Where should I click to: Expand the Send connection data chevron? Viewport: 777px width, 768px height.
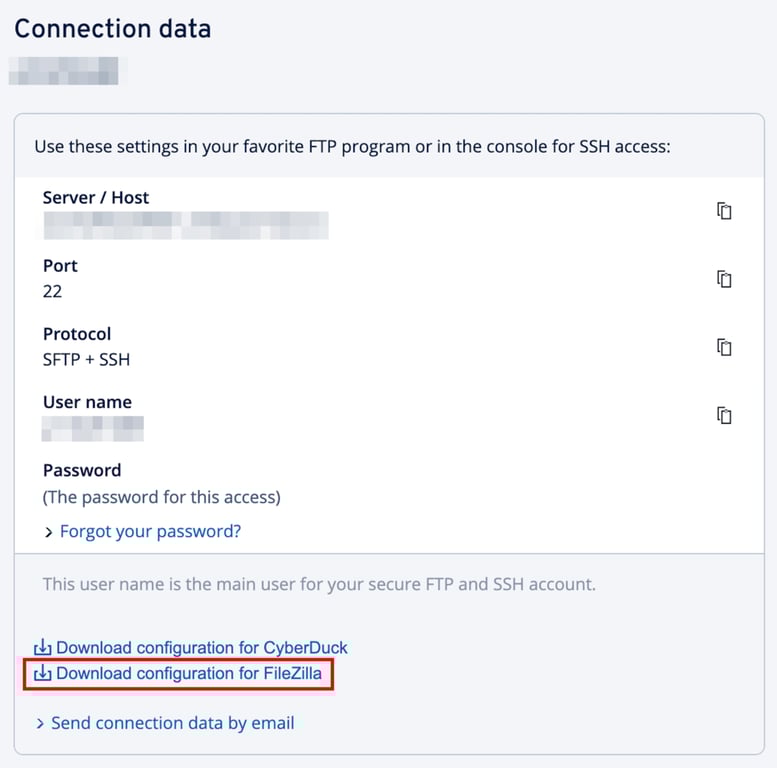pos(40,723)
